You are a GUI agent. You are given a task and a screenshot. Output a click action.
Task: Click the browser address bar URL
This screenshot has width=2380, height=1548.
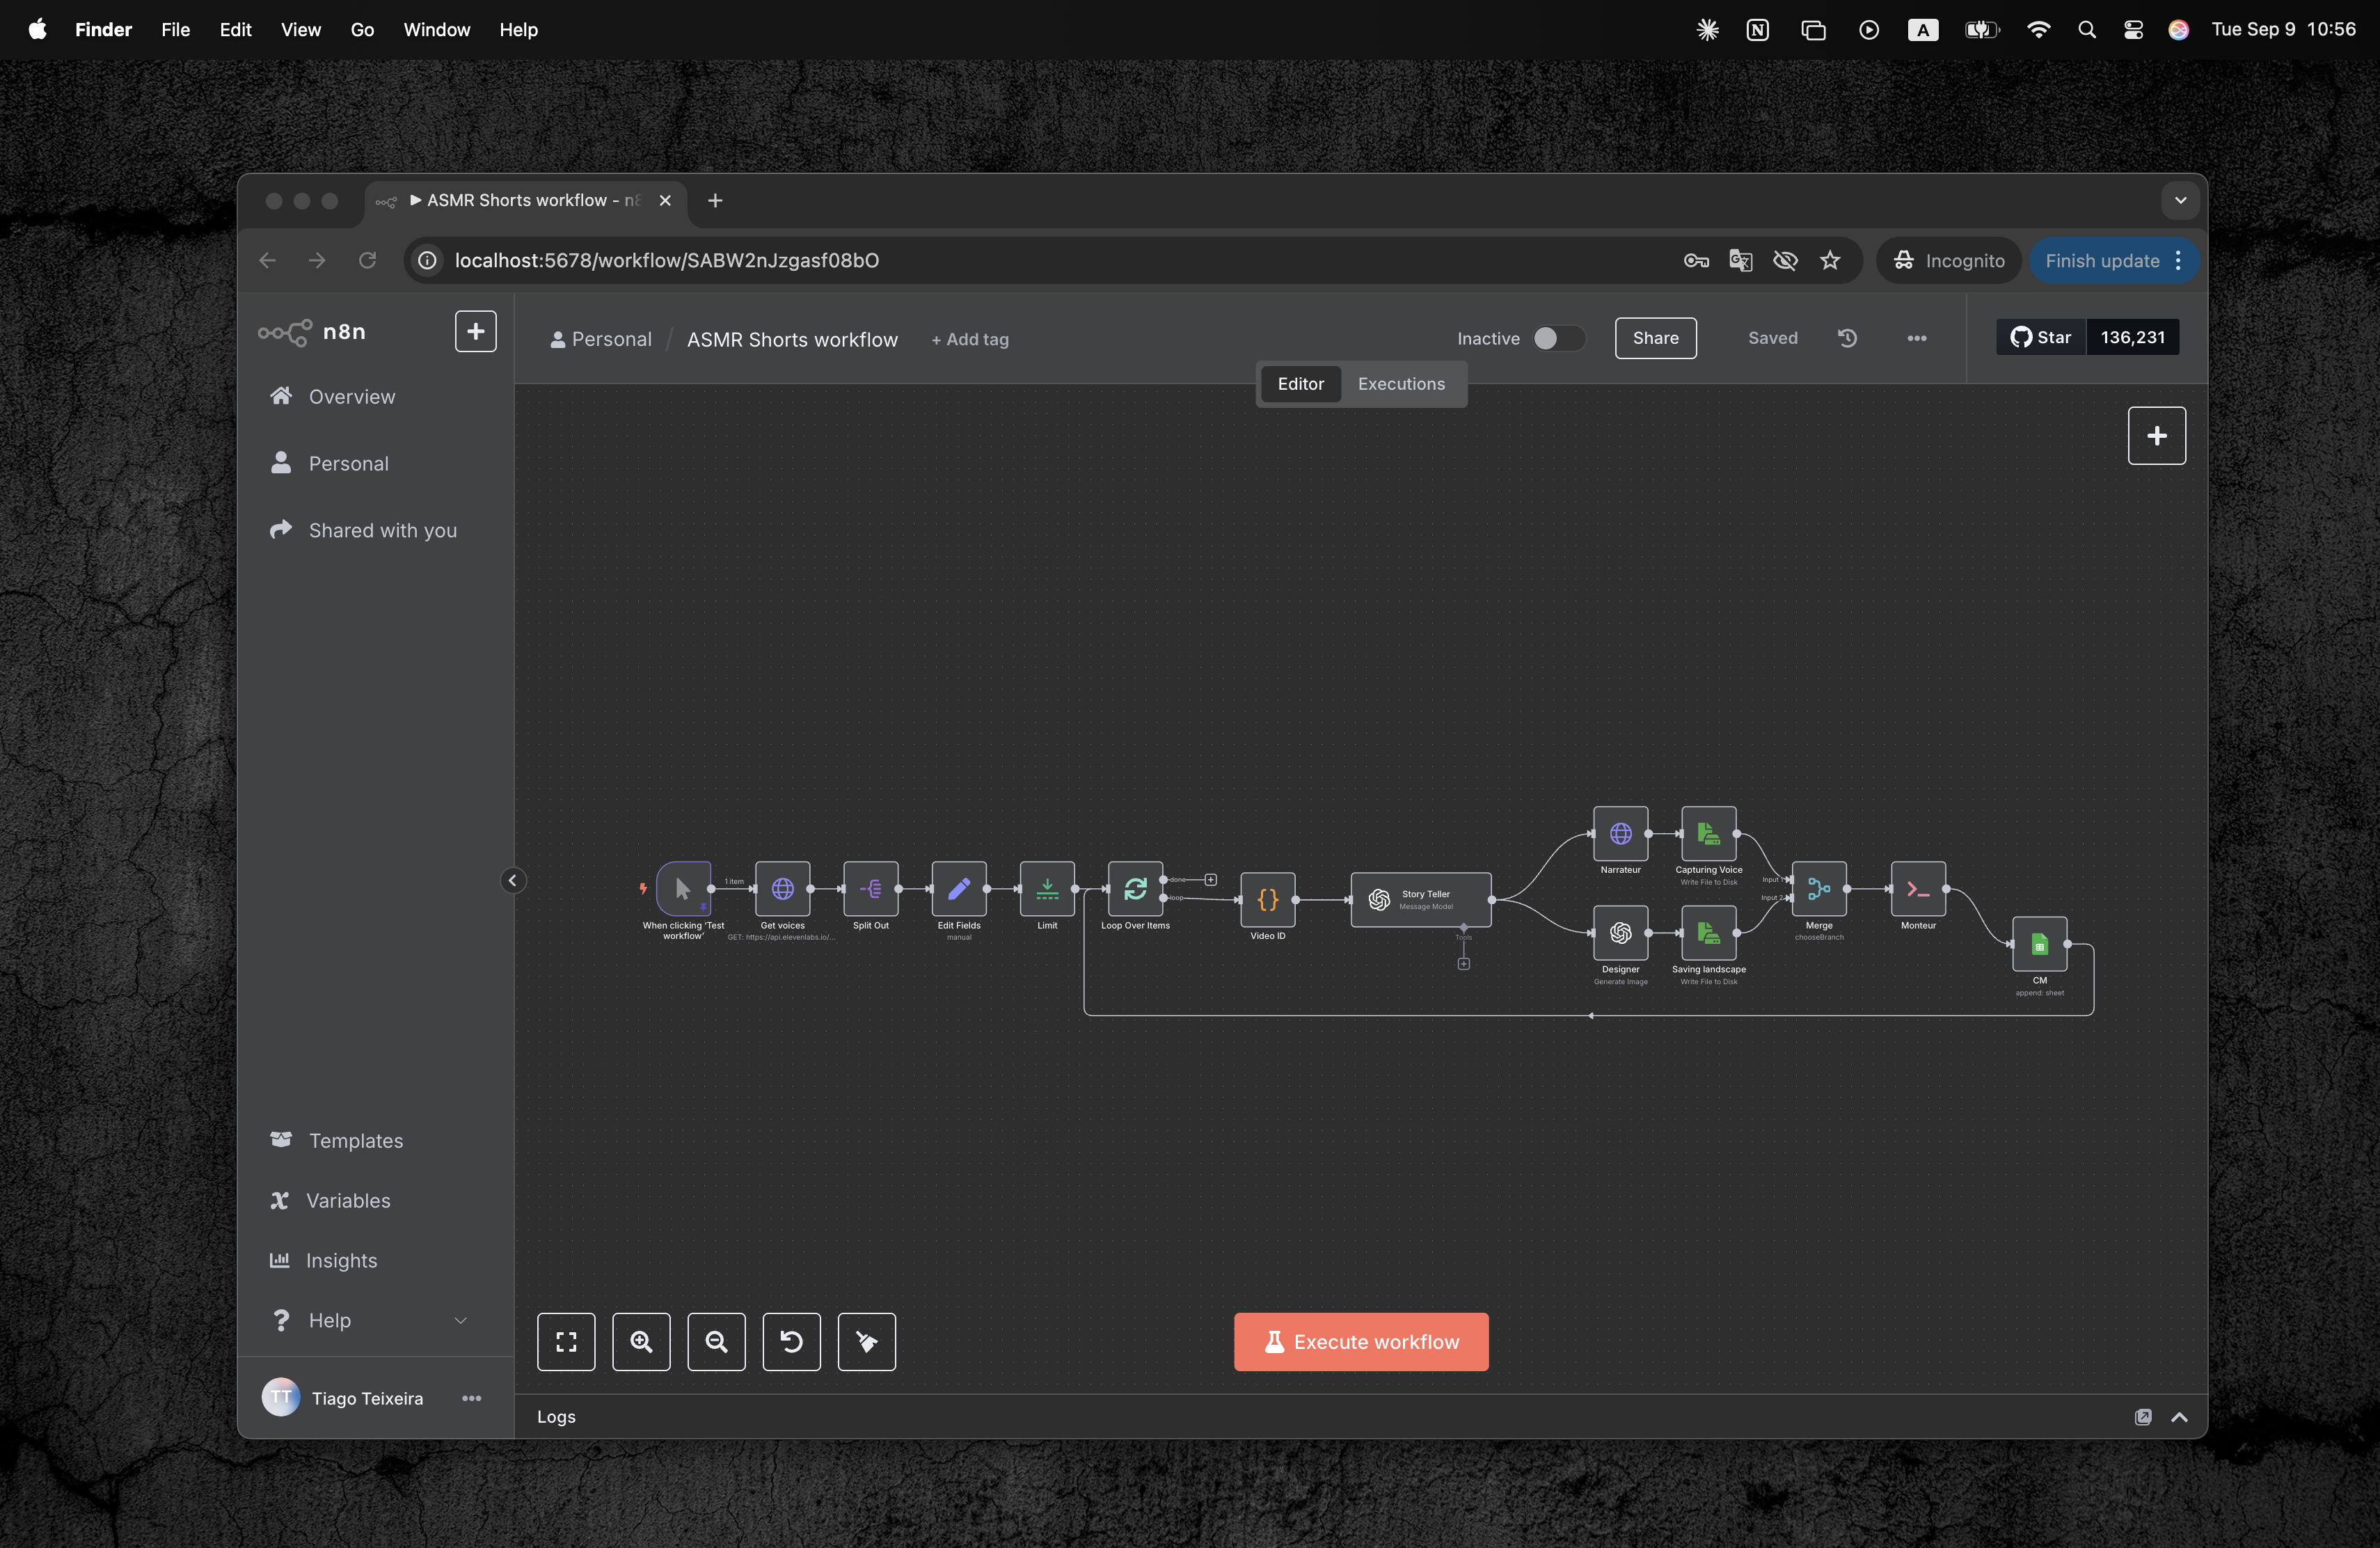point(667,260)
